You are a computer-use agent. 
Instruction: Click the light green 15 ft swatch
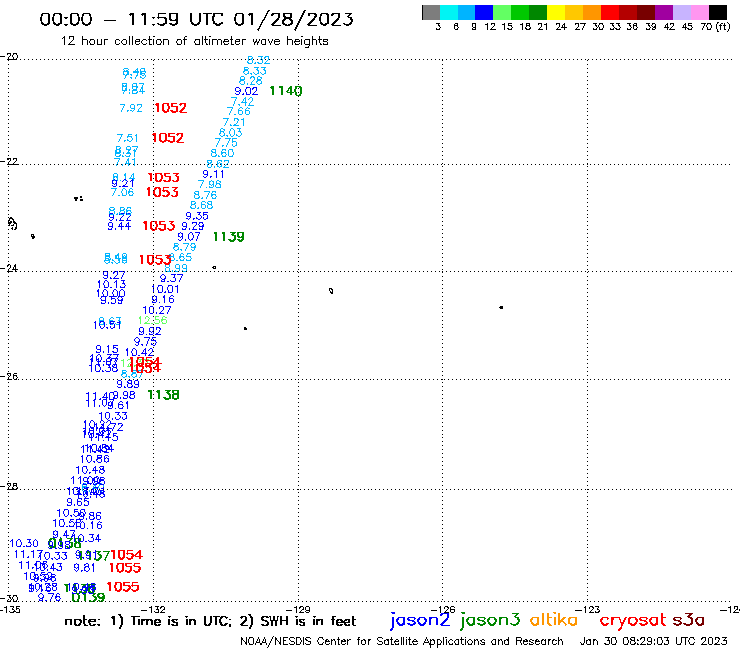pos(503,12)
